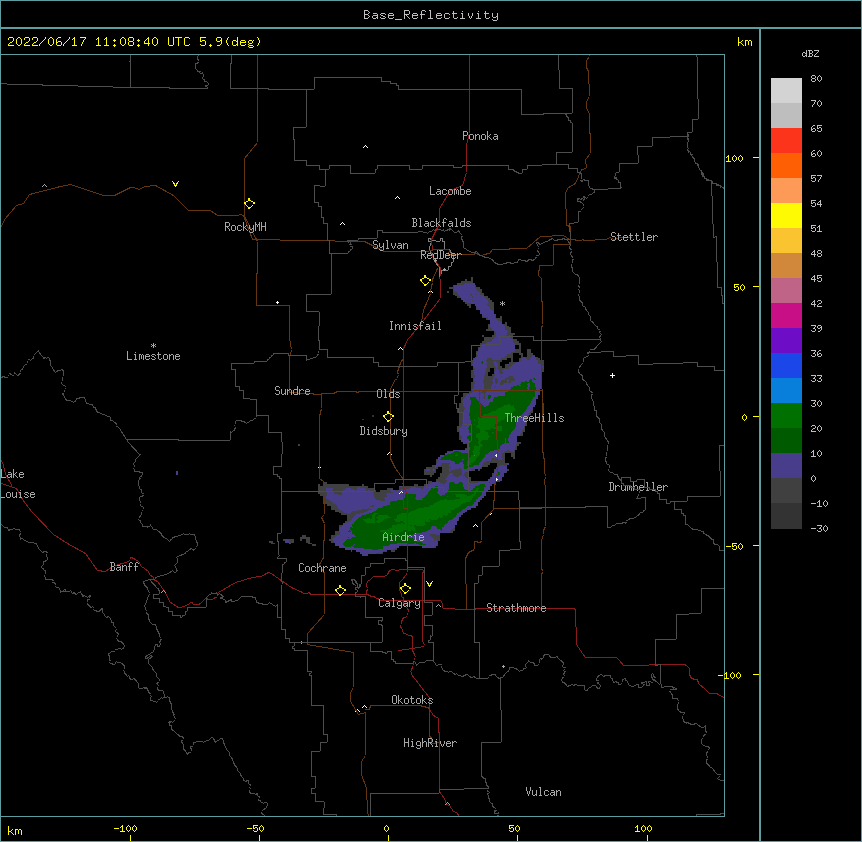Click the Didsbury city label
The height and width of the screenshot is (842, 862).
[384, 431]
